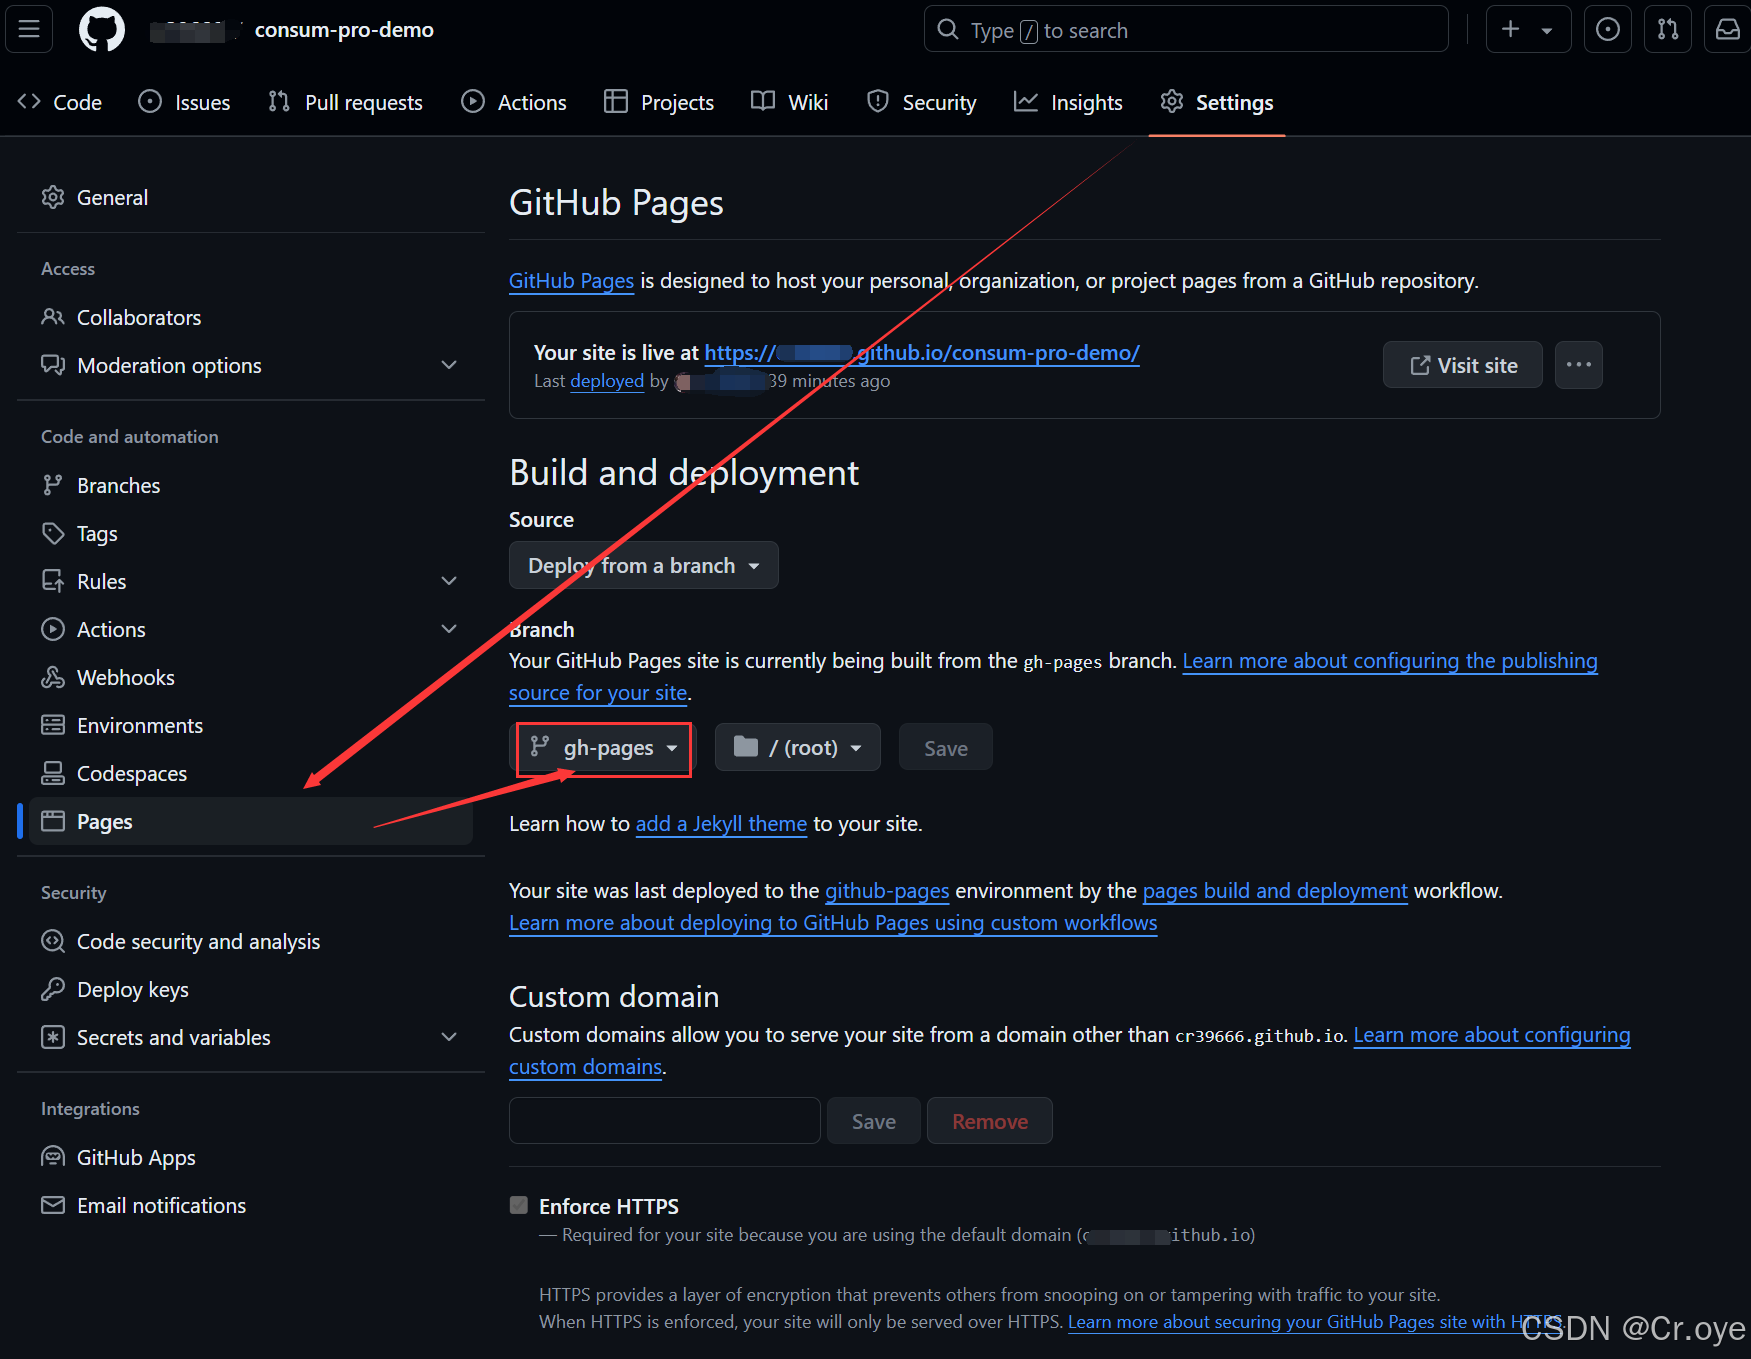Screen dimensions: 1751x1359
Task: Open GitHub Apps in sidebar
Action: pos(250,1158)
